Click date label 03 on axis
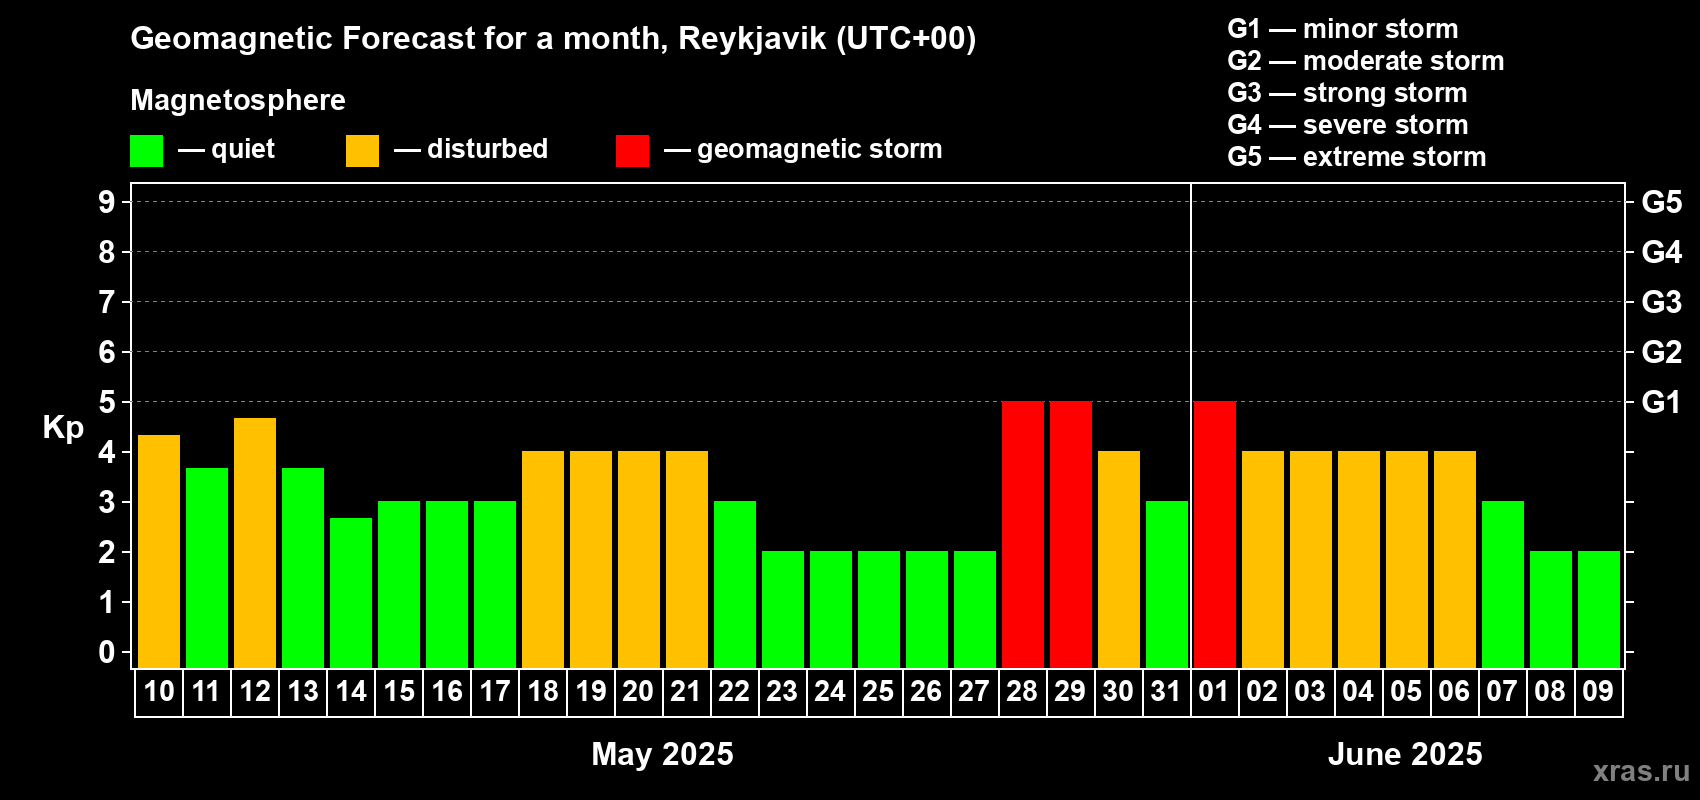 coord(1310,692)
